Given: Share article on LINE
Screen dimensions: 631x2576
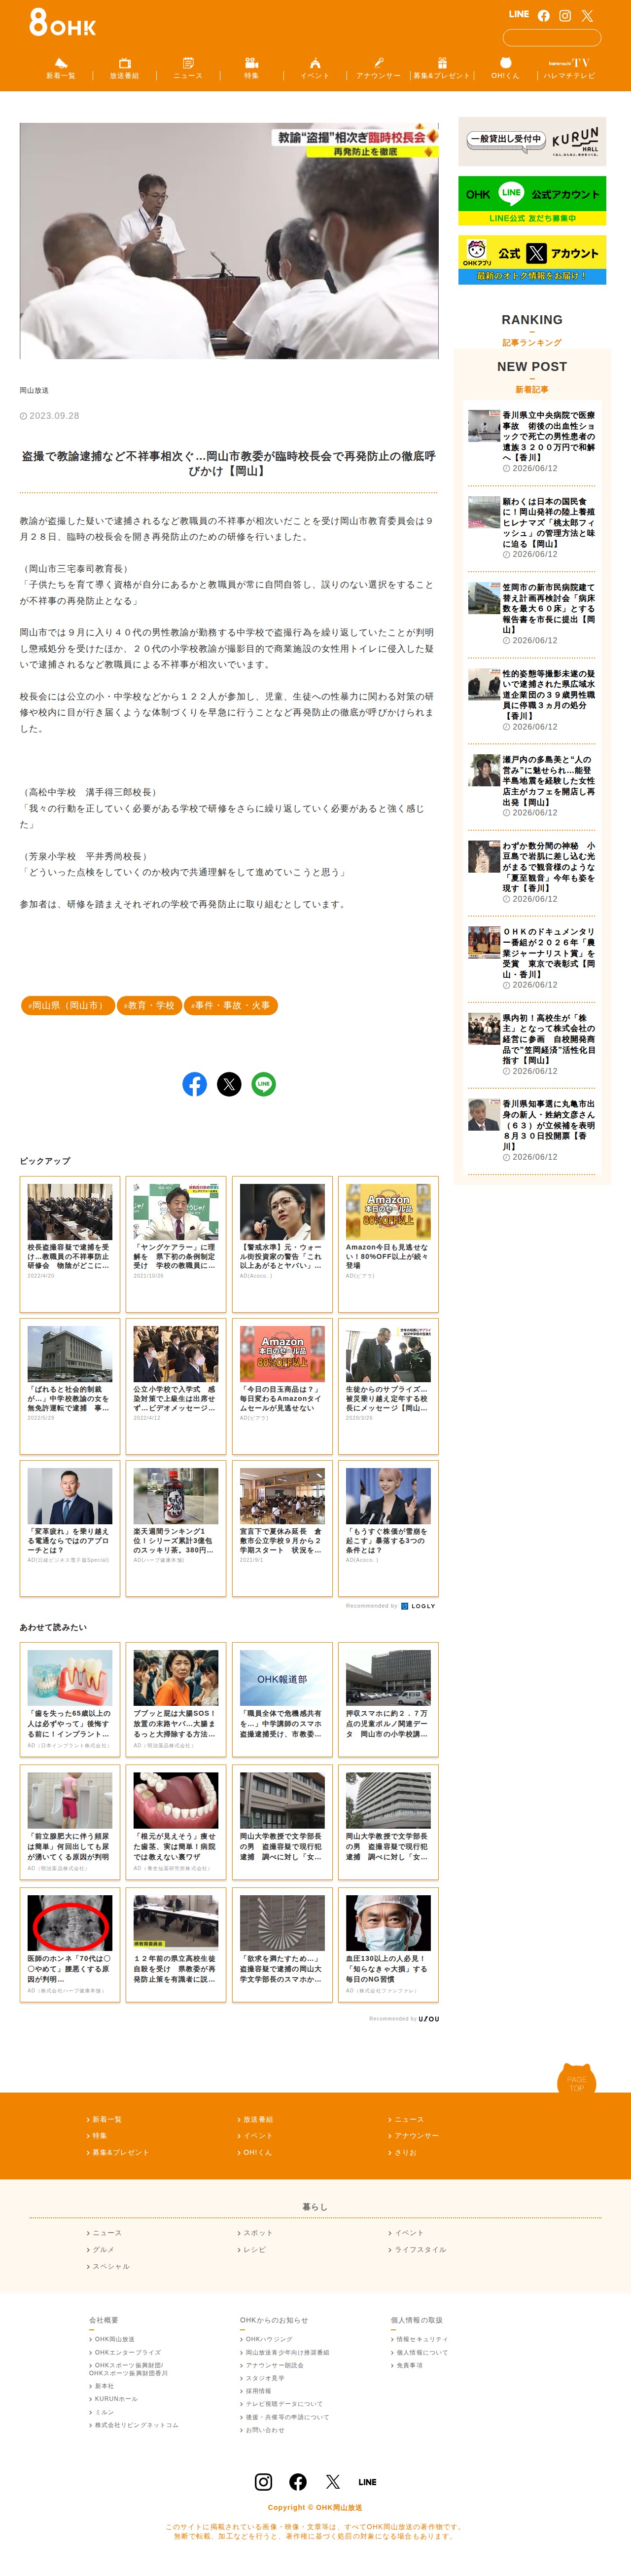Looking at the screenshot, I should tap(264, 1084).
